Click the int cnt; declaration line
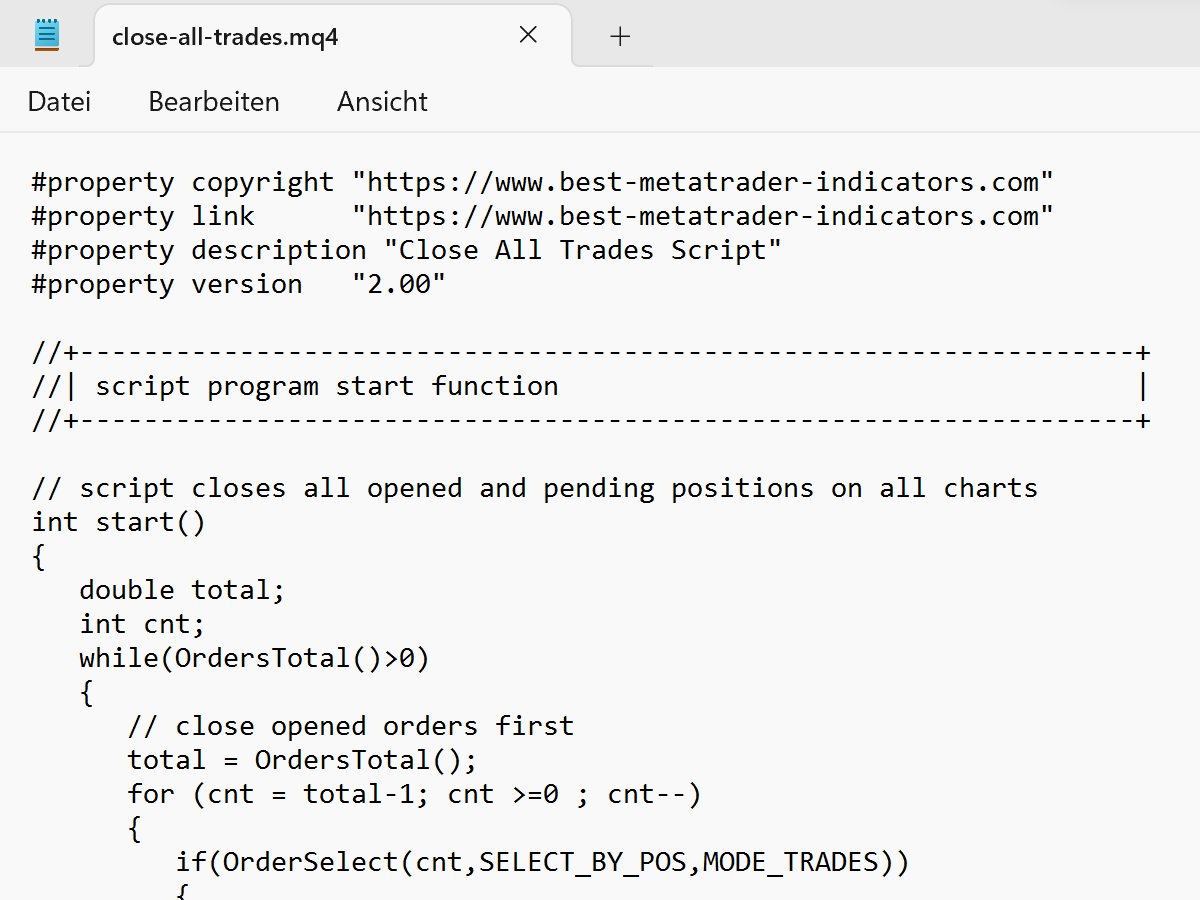Image resolution: width=1200 pixels, height=900 pixels. coord(141,623)
